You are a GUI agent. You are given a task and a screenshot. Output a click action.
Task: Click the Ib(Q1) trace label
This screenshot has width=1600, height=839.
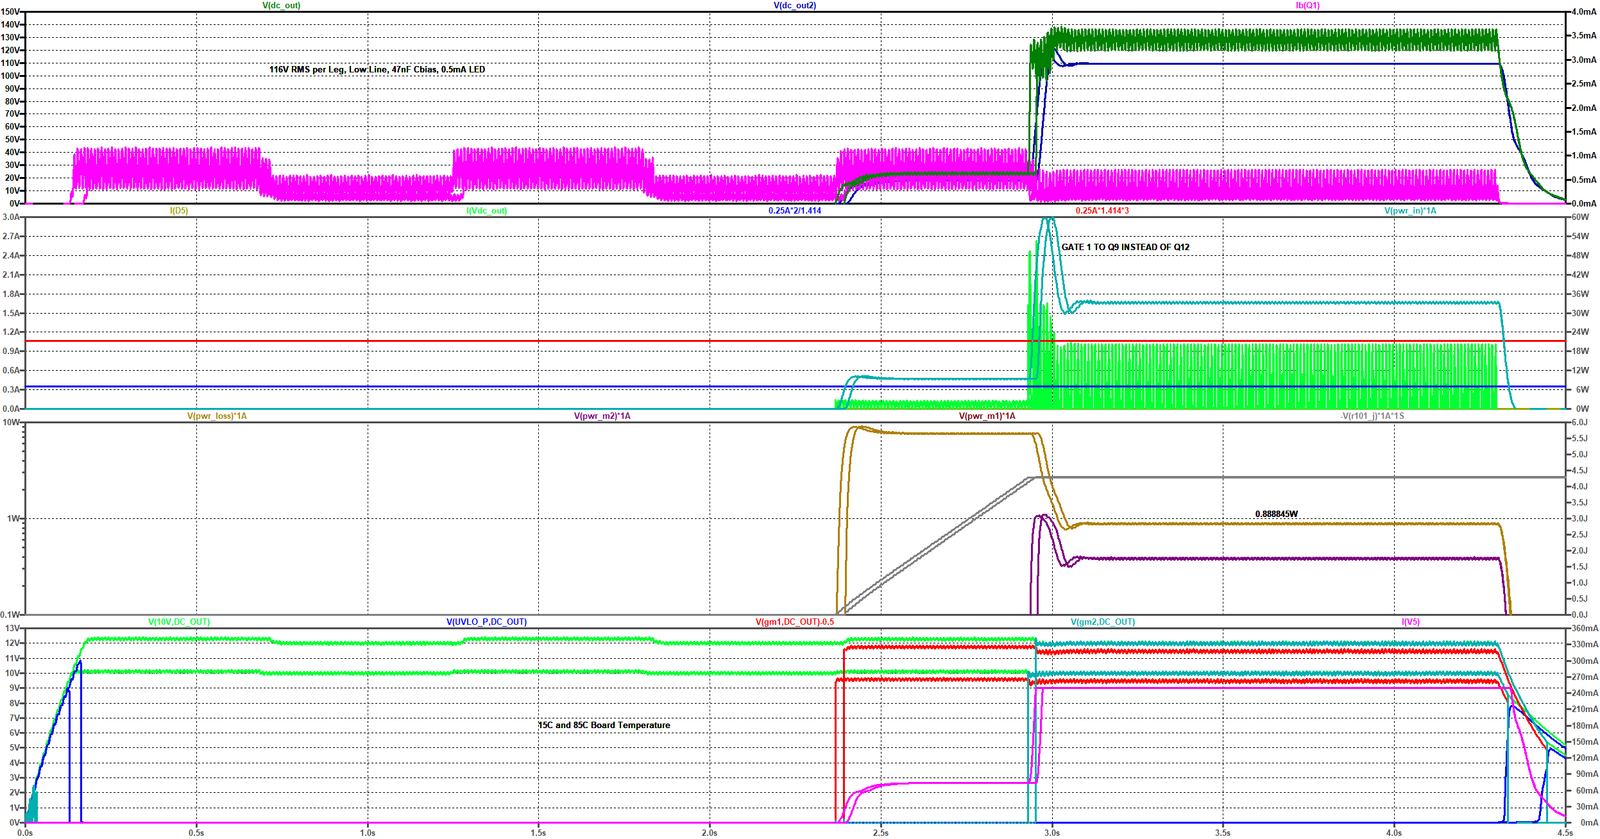click(1308, 6)
